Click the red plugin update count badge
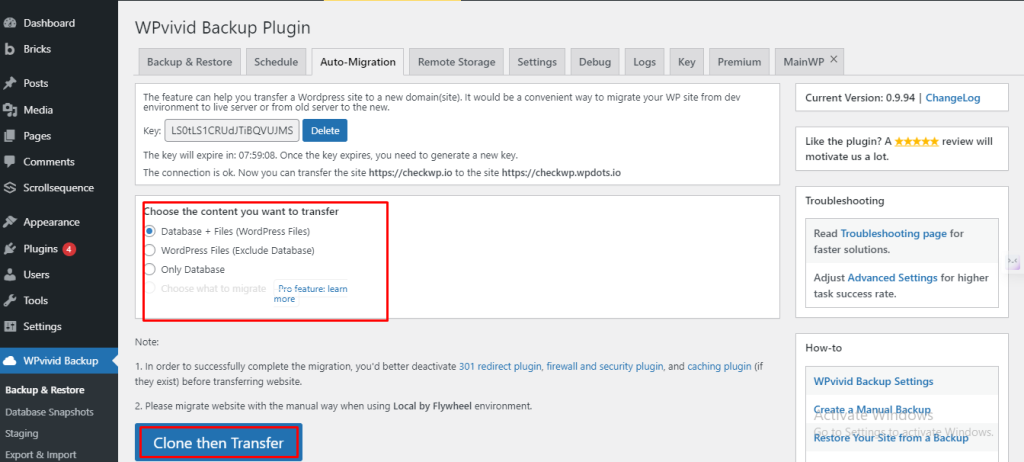 pos(69,249)
